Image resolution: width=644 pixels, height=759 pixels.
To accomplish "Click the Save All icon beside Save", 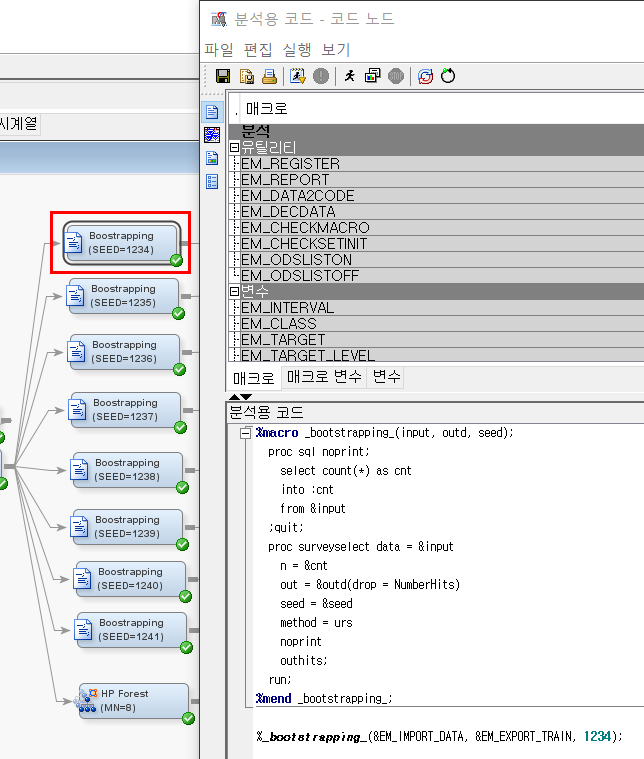I will point(247,76).
